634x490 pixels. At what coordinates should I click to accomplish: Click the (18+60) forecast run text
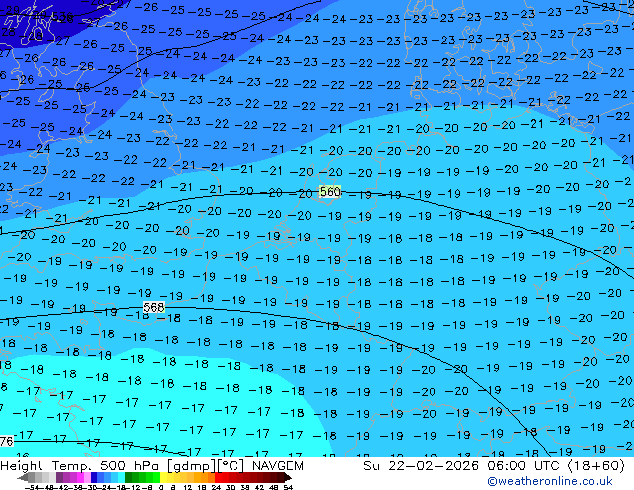(x=596, y=466)
